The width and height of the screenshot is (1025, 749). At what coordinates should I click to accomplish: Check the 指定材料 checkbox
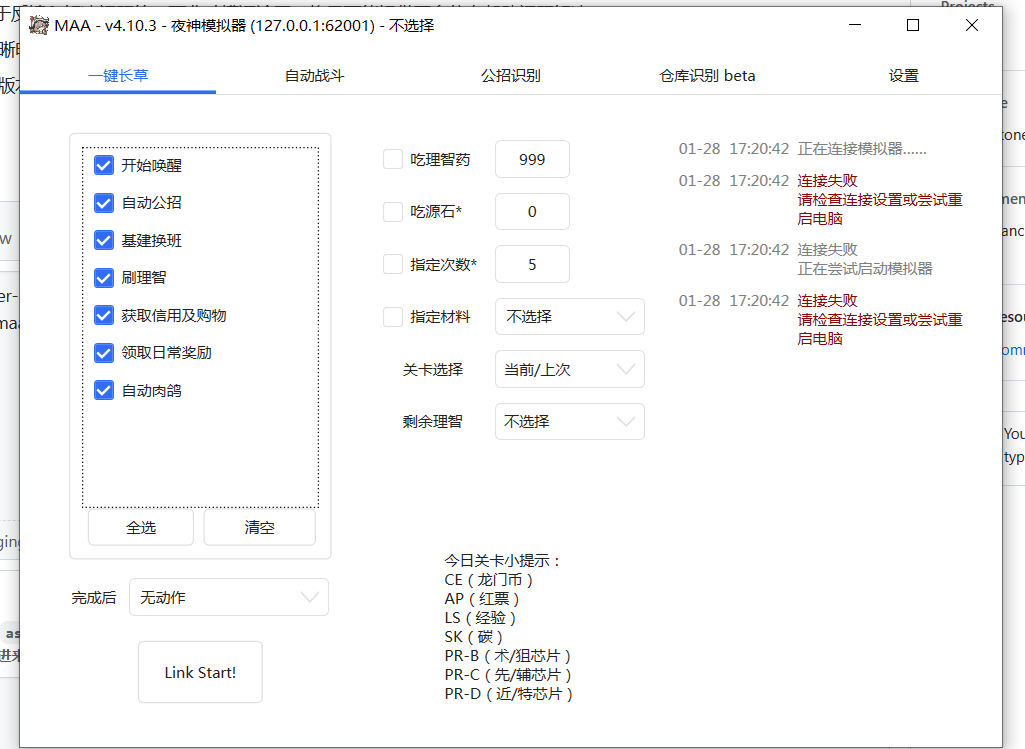click(393, 317)
